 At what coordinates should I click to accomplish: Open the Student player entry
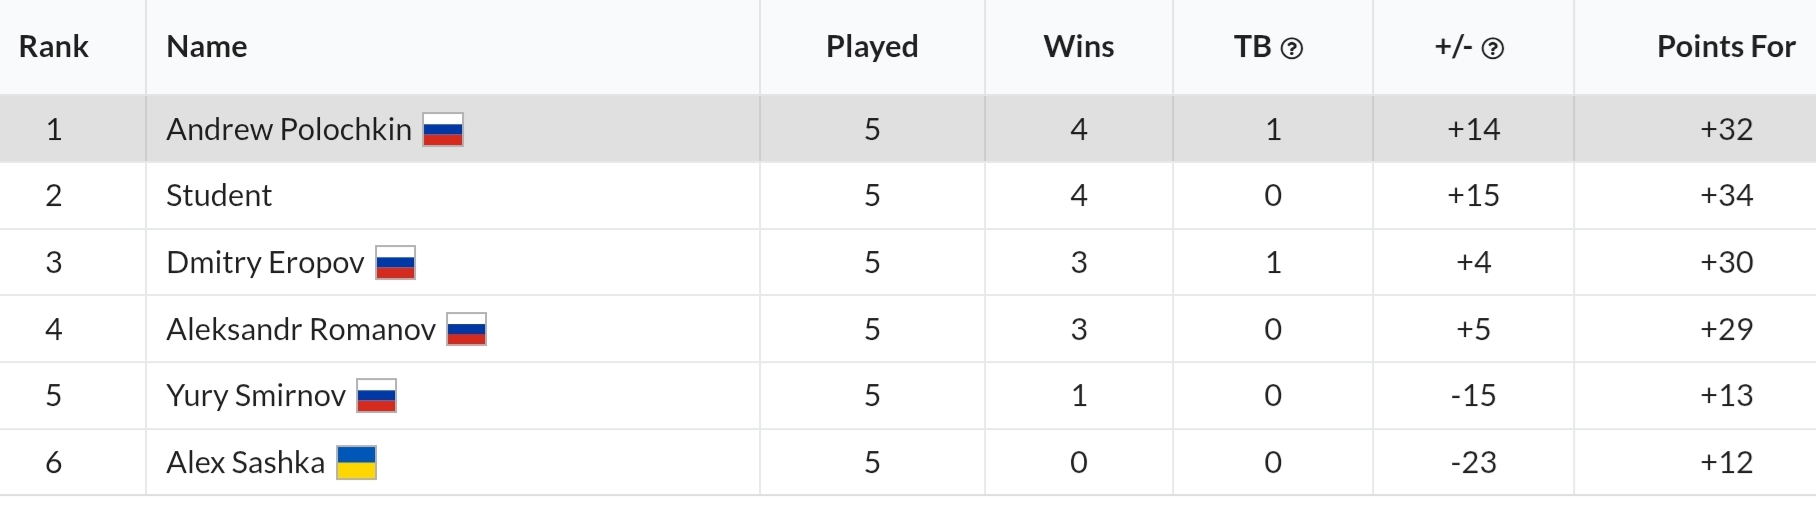tap(219, 195)
